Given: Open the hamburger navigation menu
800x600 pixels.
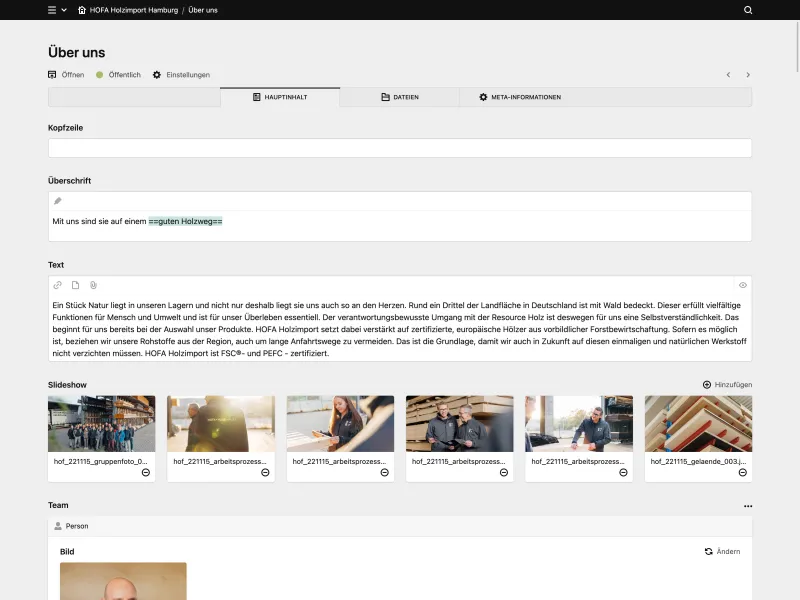Looking at the screenshot, I should (x=52, y=10).
